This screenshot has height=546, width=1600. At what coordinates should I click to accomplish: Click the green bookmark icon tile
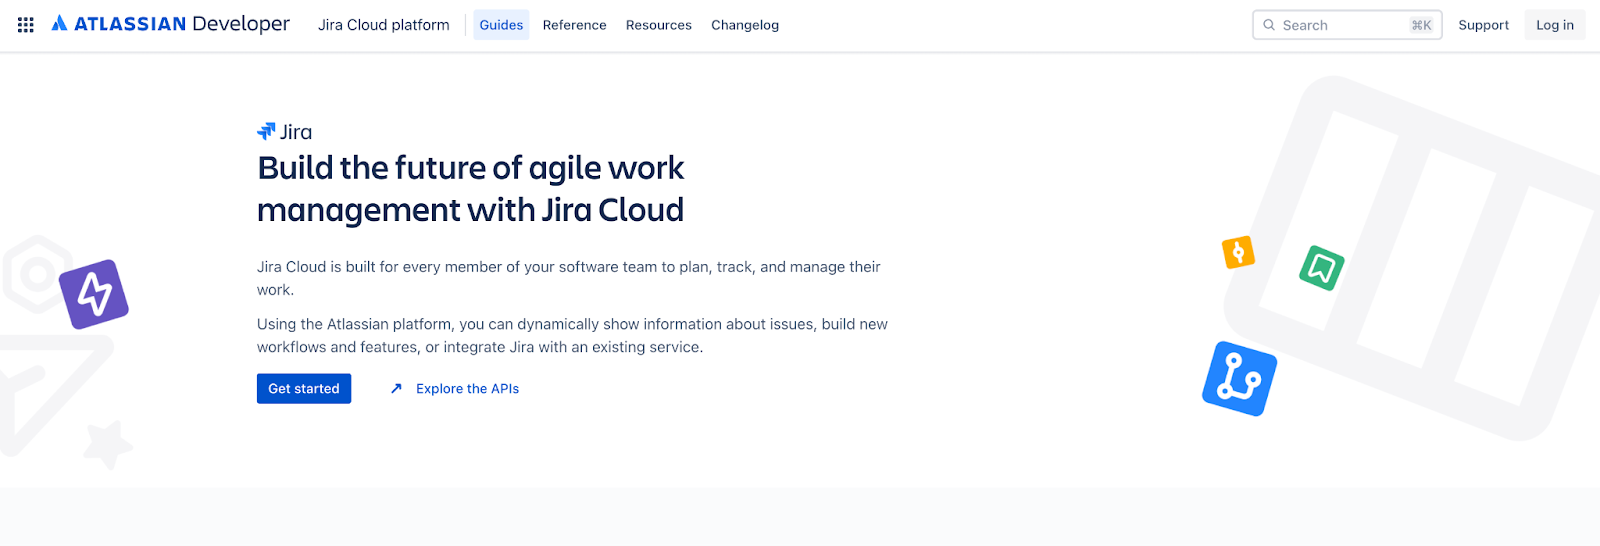(1321, 268)
